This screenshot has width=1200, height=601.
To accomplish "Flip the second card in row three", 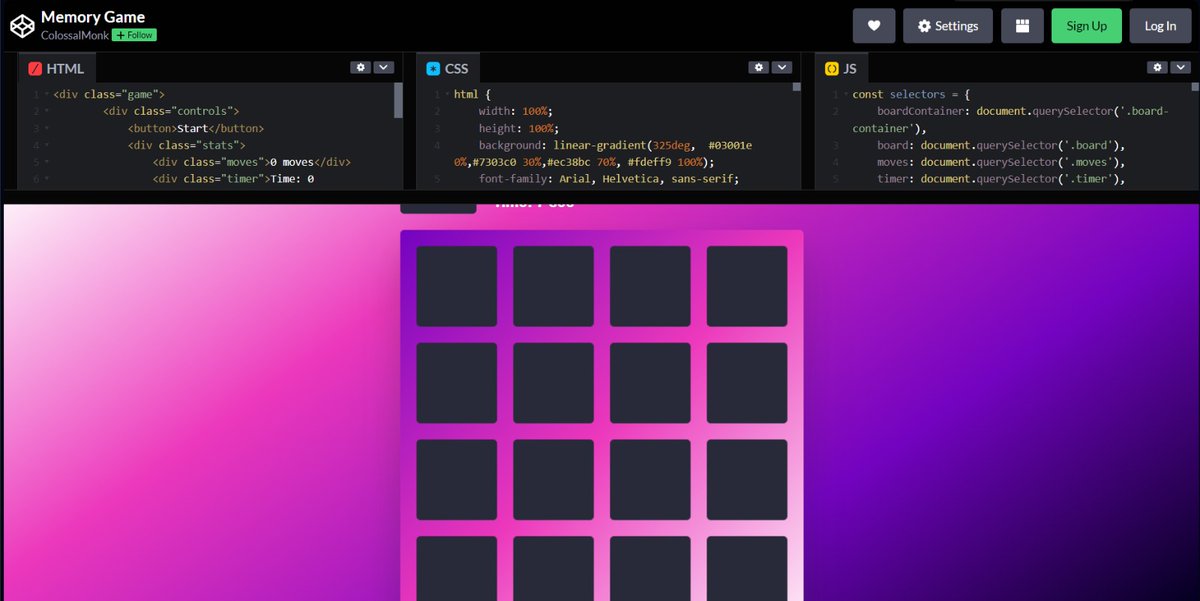I will coord(554,480).
